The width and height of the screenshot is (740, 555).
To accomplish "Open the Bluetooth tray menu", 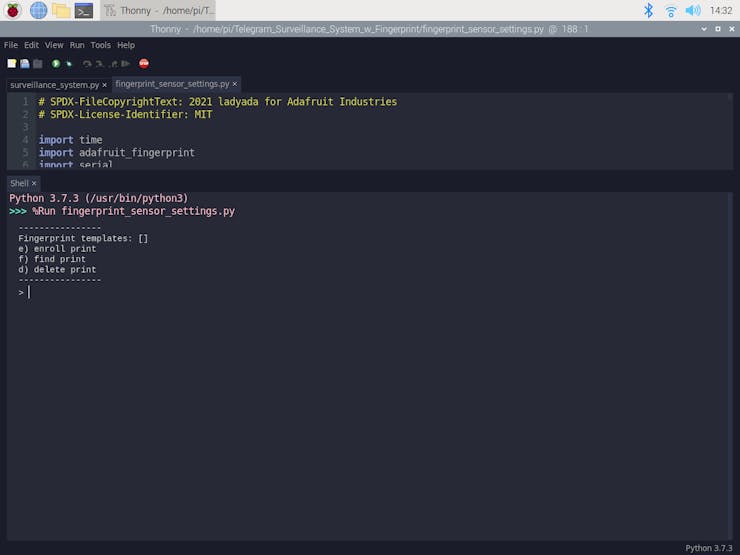I will tap(648, 10).
